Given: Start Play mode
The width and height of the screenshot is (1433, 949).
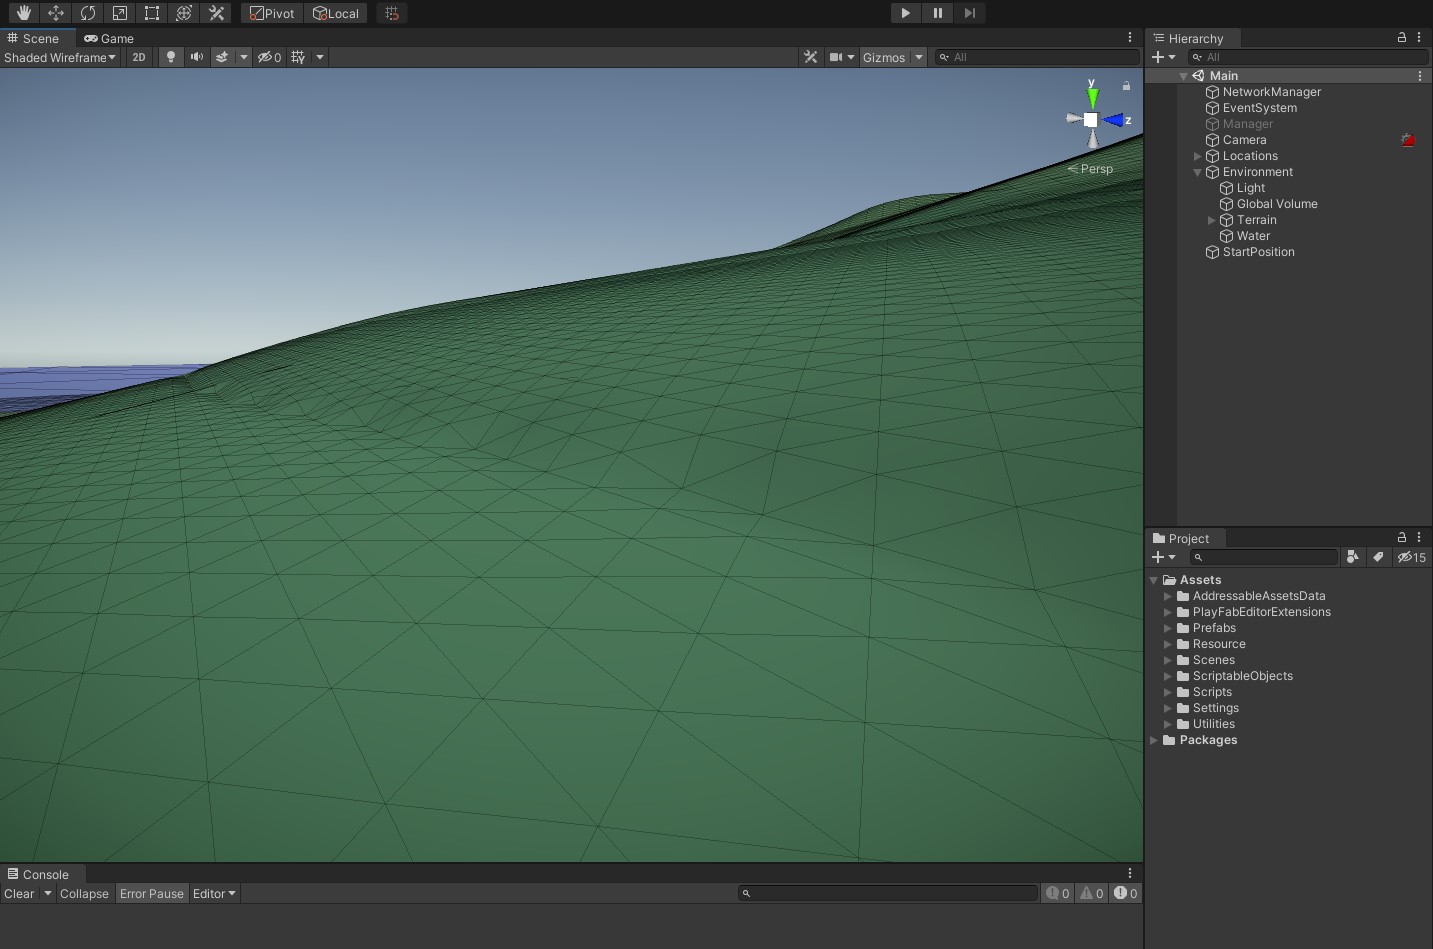Looking at the screenshot, I should [x=905, y=13].
